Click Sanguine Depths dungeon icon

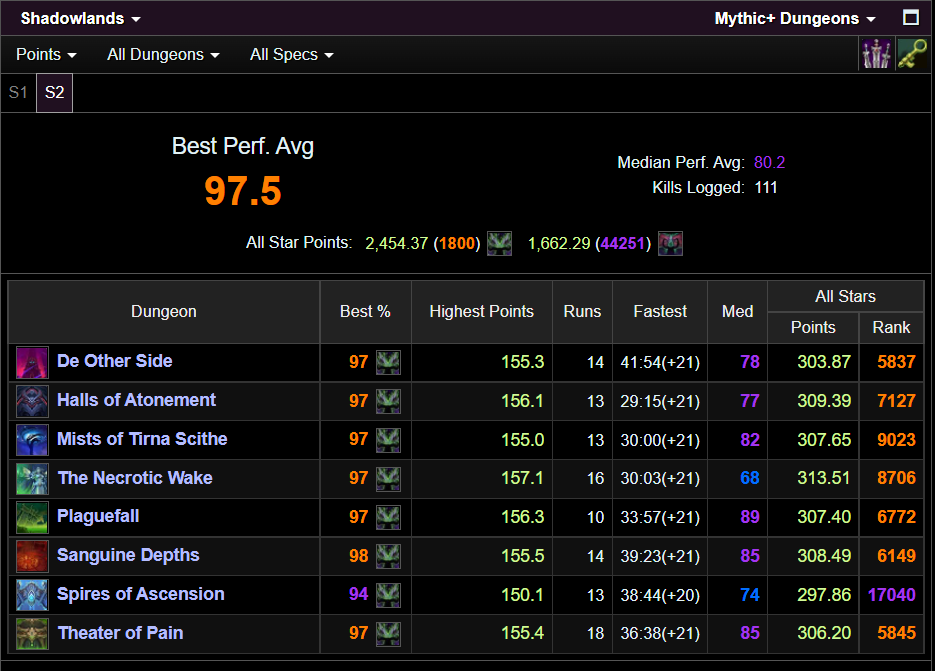pos(32,556)
